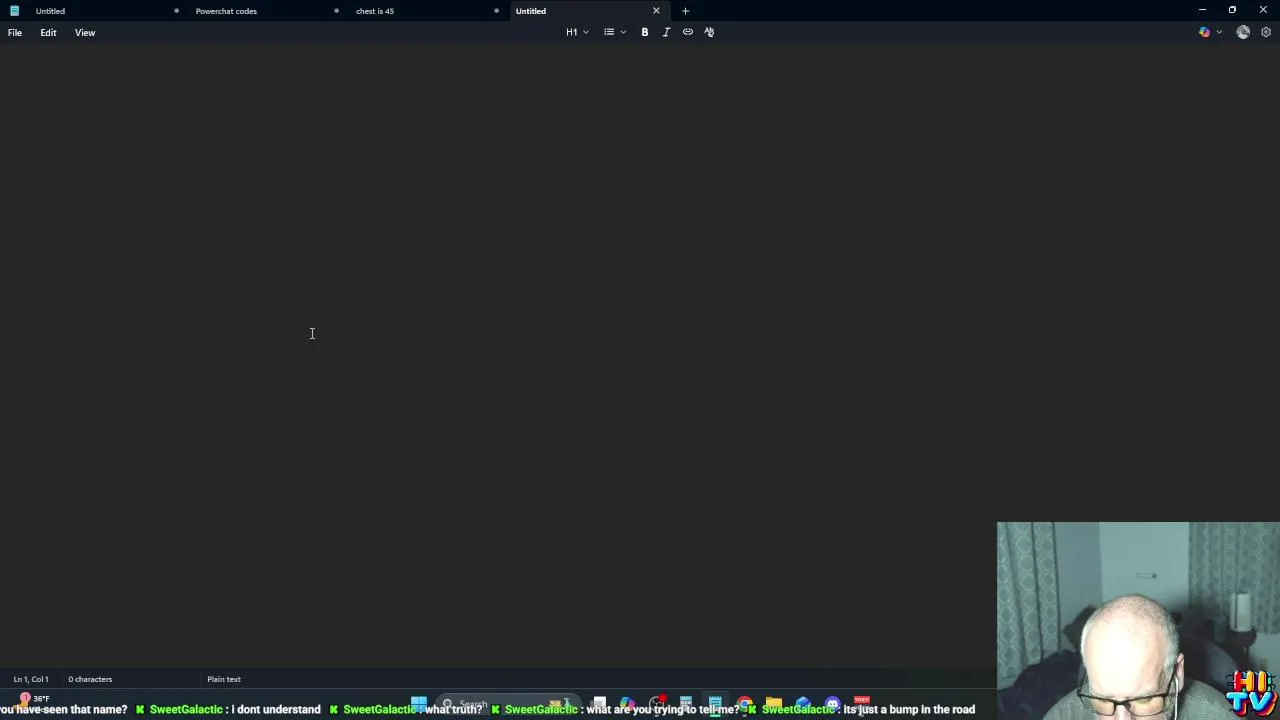Open Discord from the taskbar
Viewport: 1280px width, 720px height.
point(832,704)
